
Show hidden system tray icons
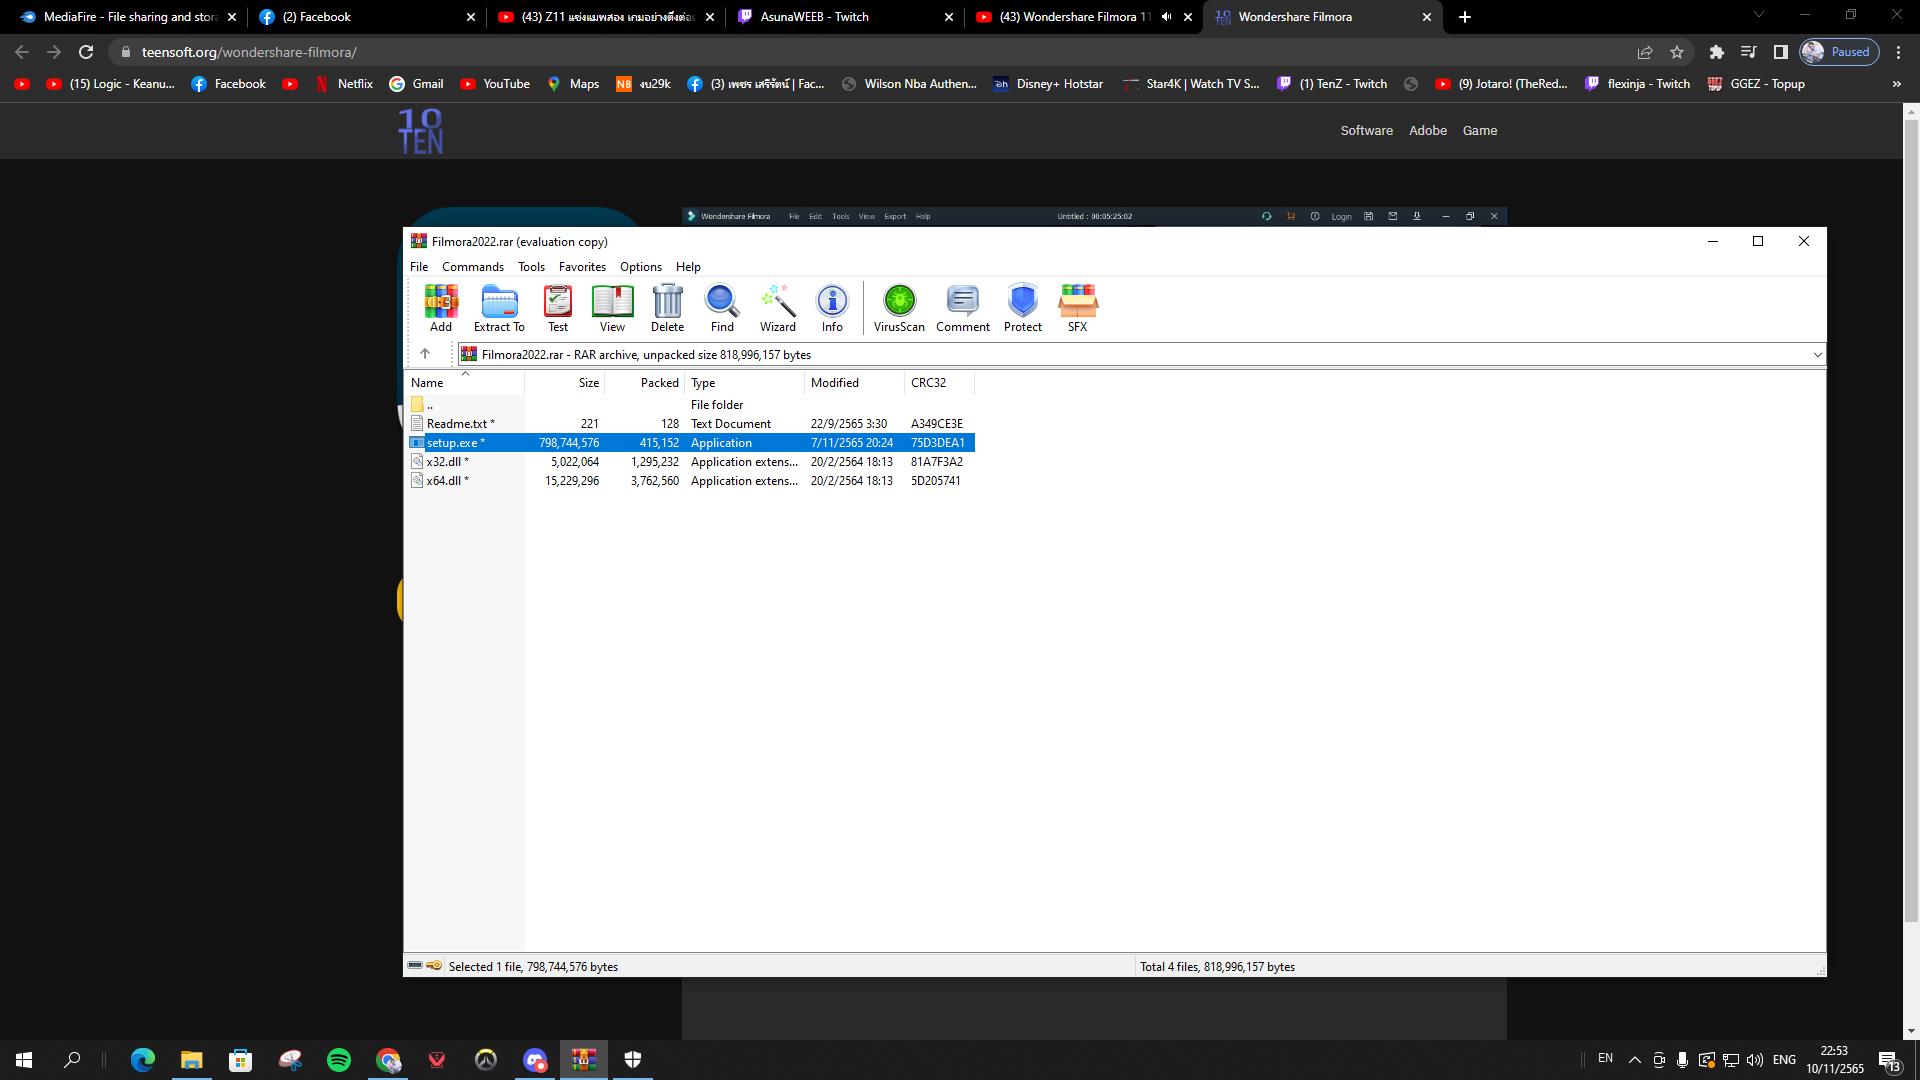(1634, 1059)
